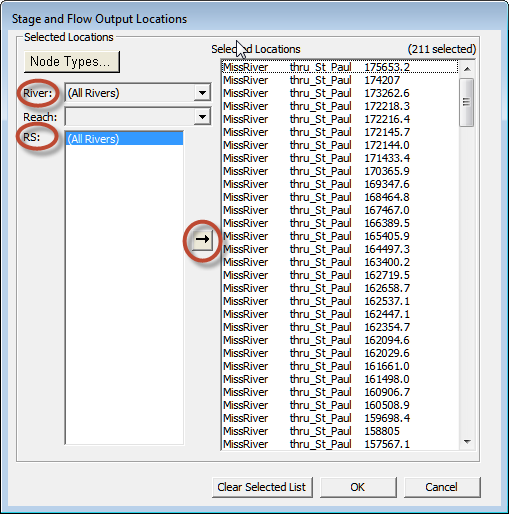Click the Clear Selected List button
Image resolution: width=509 pixels, height=514 pixels.
[x=262, y=487]
